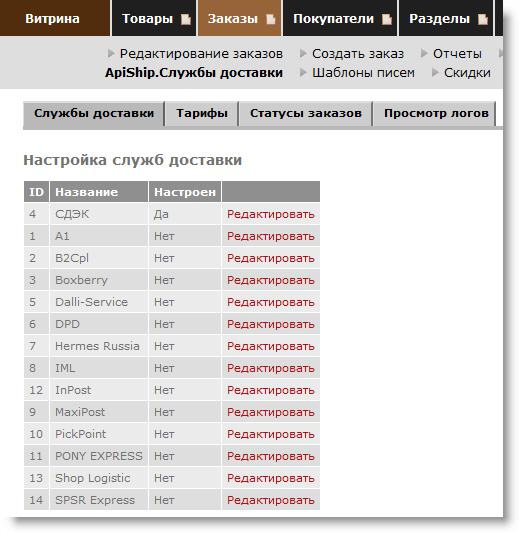Image resolution: width=519 pixels, height=533 pixels.
Task: Open the Витрина main menu tab
Action: click(54, 18)
